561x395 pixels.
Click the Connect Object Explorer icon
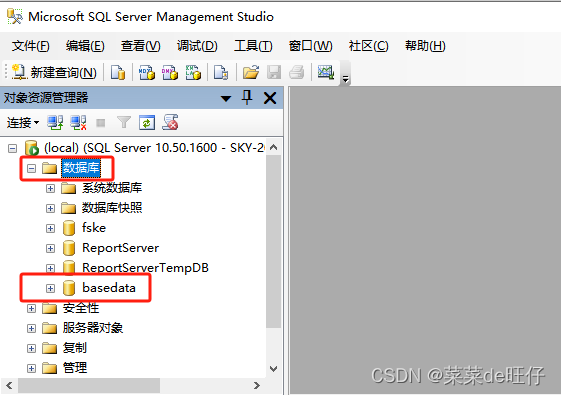click(55, 123)
